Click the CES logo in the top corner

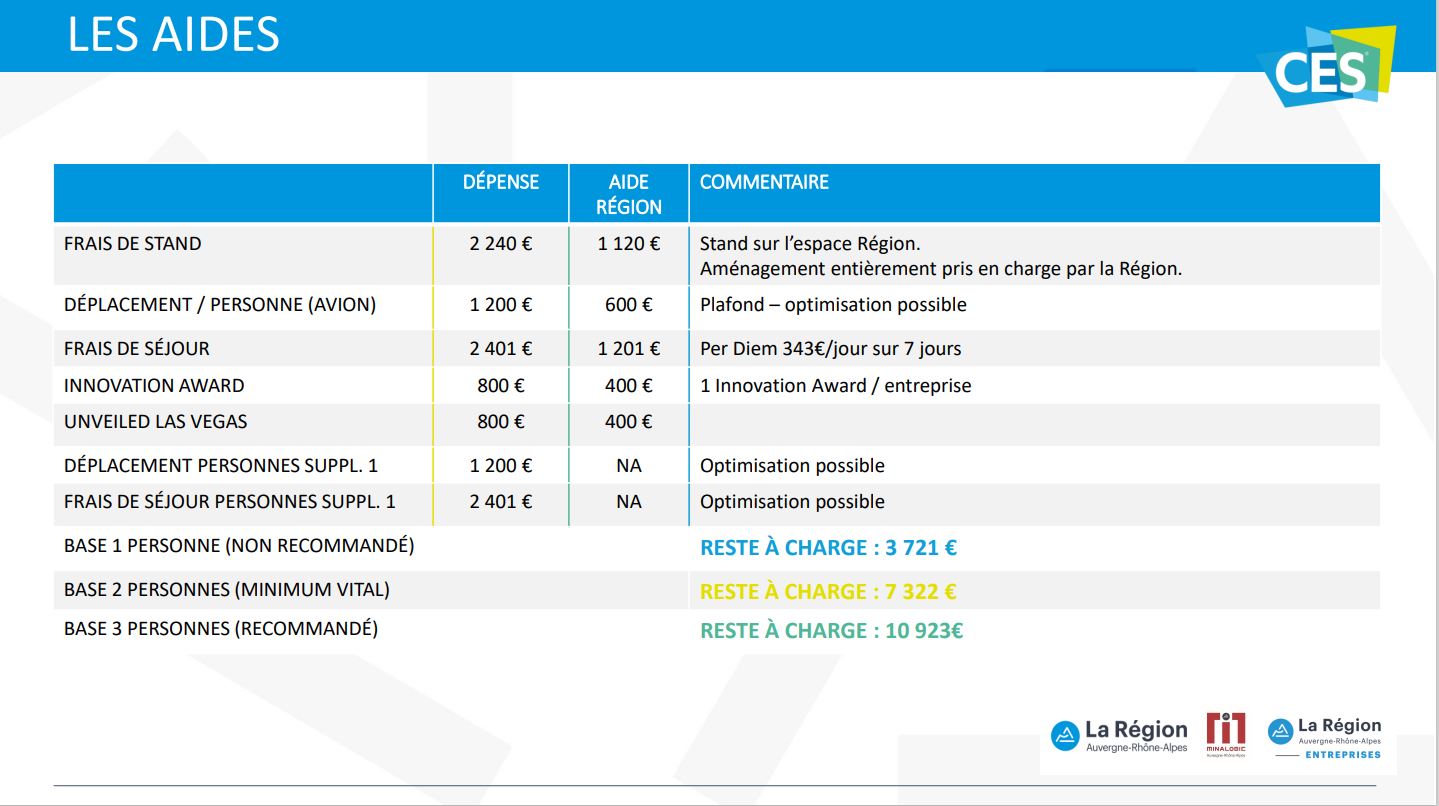pos(1326,67)
